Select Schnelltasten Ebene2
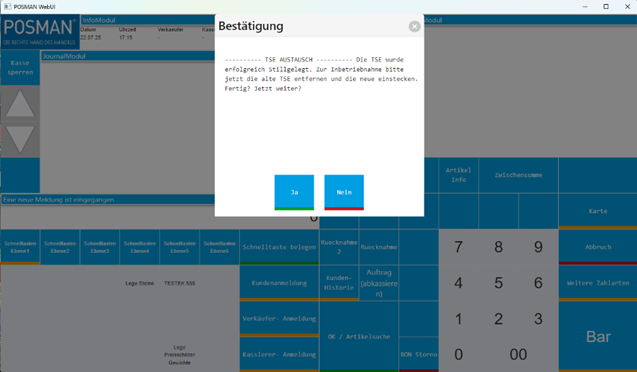Image resolution: width=637 pixels, height=372 pixels. point(60,247)
